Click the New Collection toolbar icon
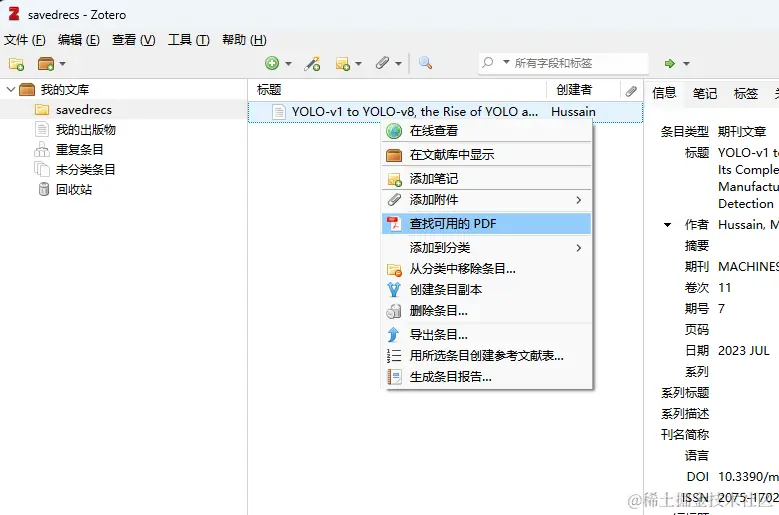This screenshot has width=779, height=515. (x=16, y=64)
